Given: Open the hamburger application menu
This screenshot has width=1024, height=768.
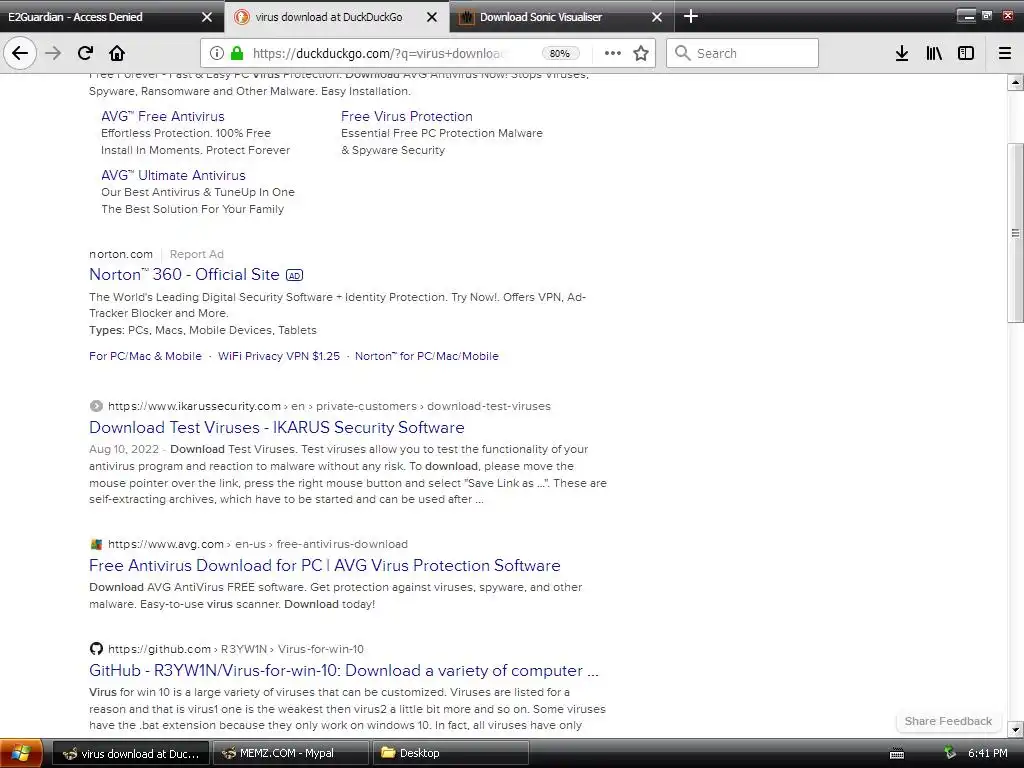Looking at the screenshot, I should [x=1005, y=53].
